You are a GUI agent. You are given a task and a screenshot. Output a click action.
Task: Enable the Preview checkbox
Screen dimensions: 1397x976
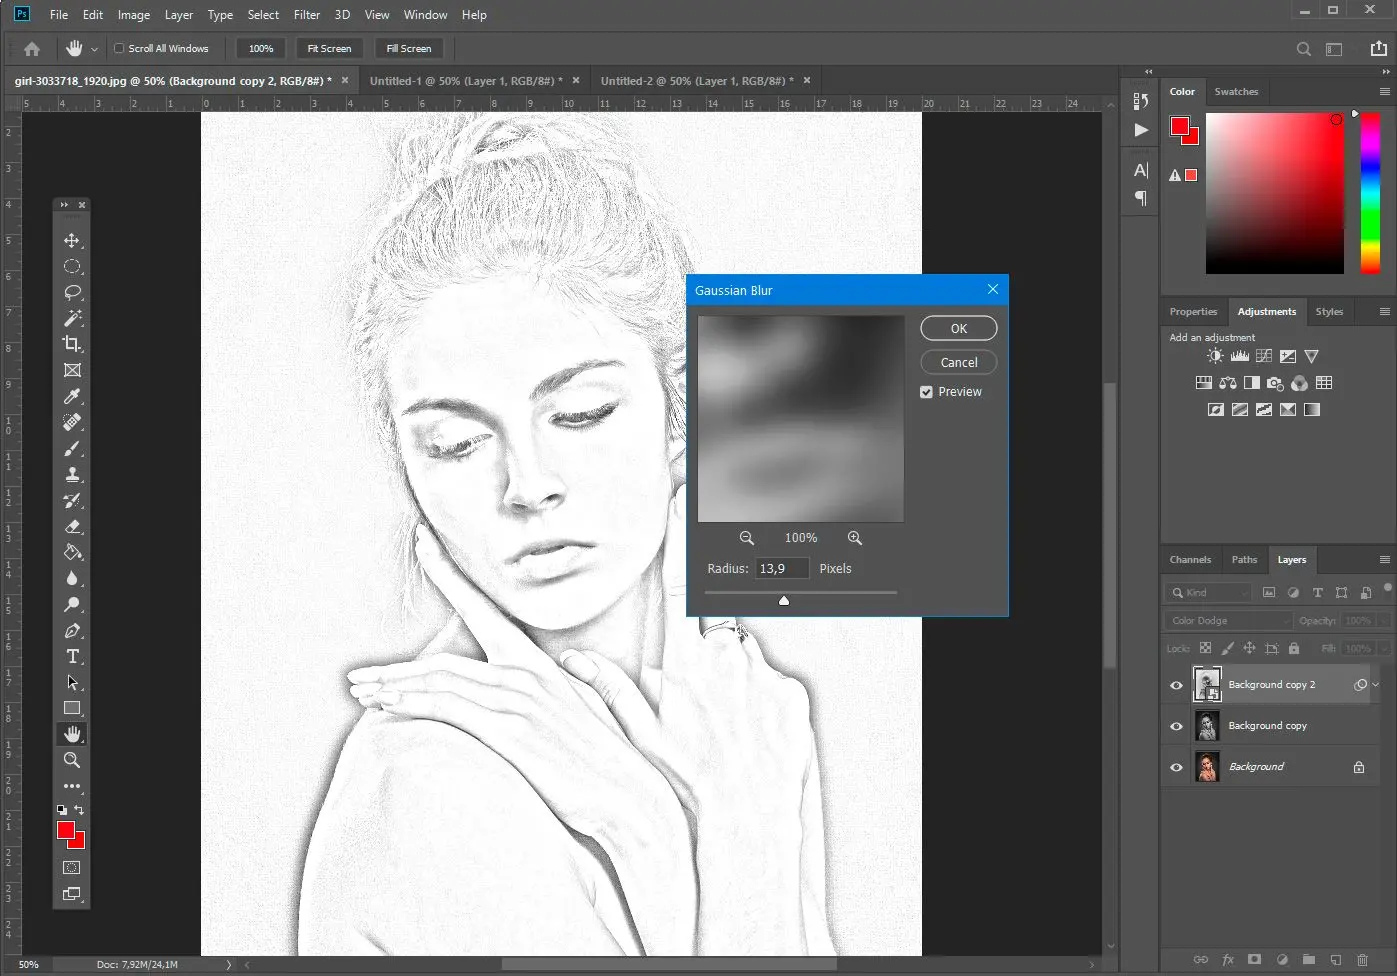[x=926, y=391]
